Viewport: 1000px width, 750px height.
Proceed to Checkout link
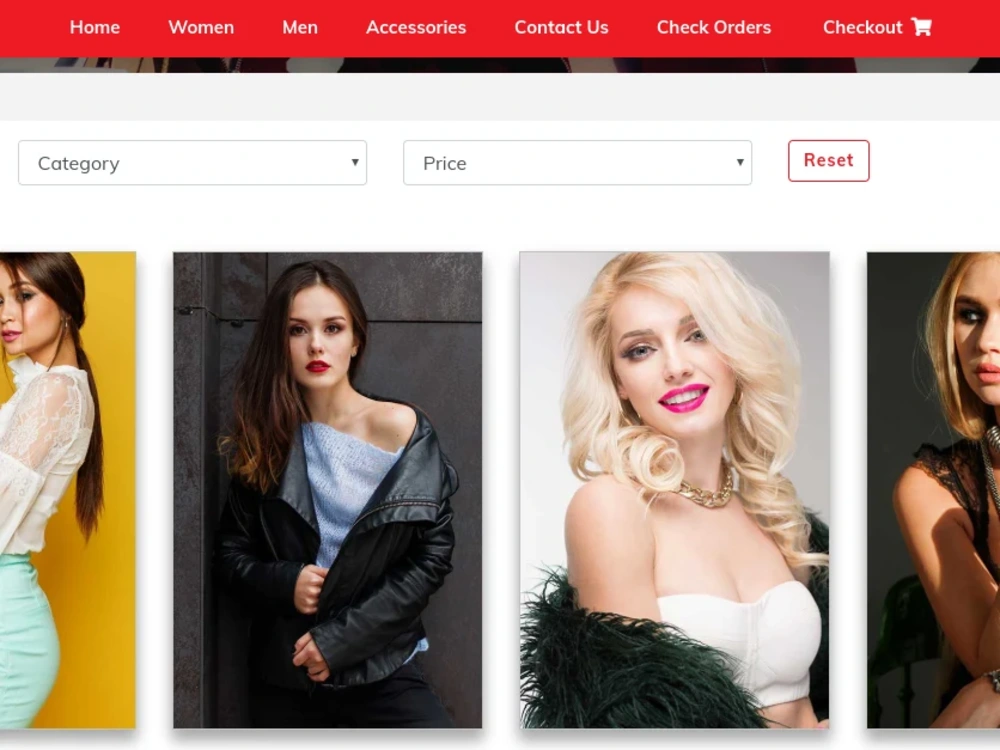862,27
